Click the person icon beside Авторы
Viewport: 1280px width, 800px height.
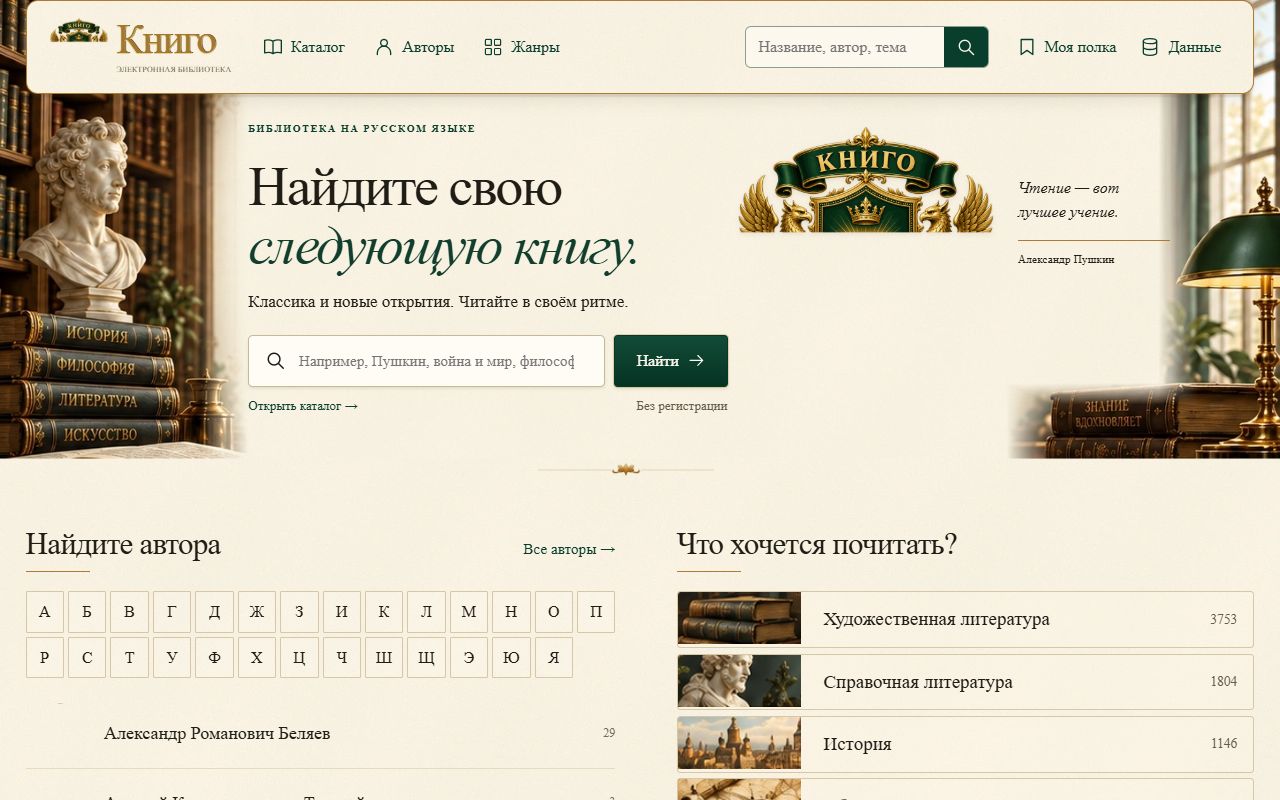[384, 47]
